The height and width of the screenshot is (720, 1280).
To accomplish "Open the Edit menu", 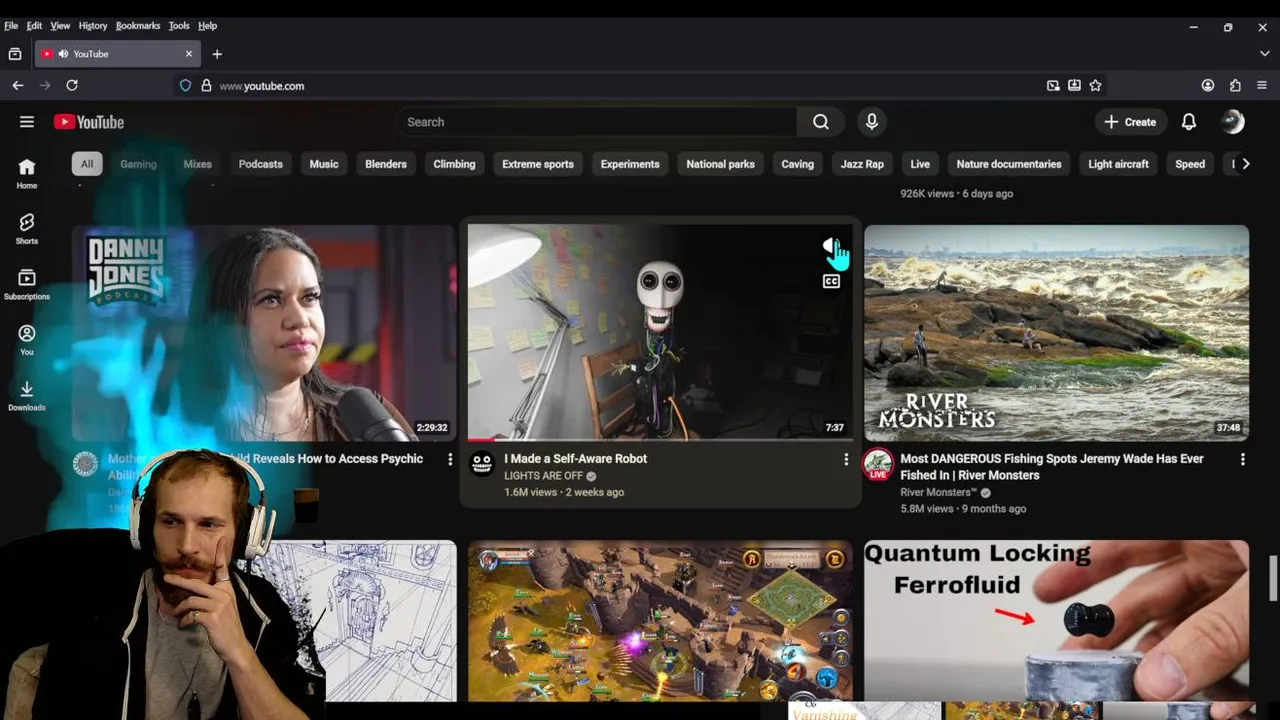I will (x=34, y=26).
